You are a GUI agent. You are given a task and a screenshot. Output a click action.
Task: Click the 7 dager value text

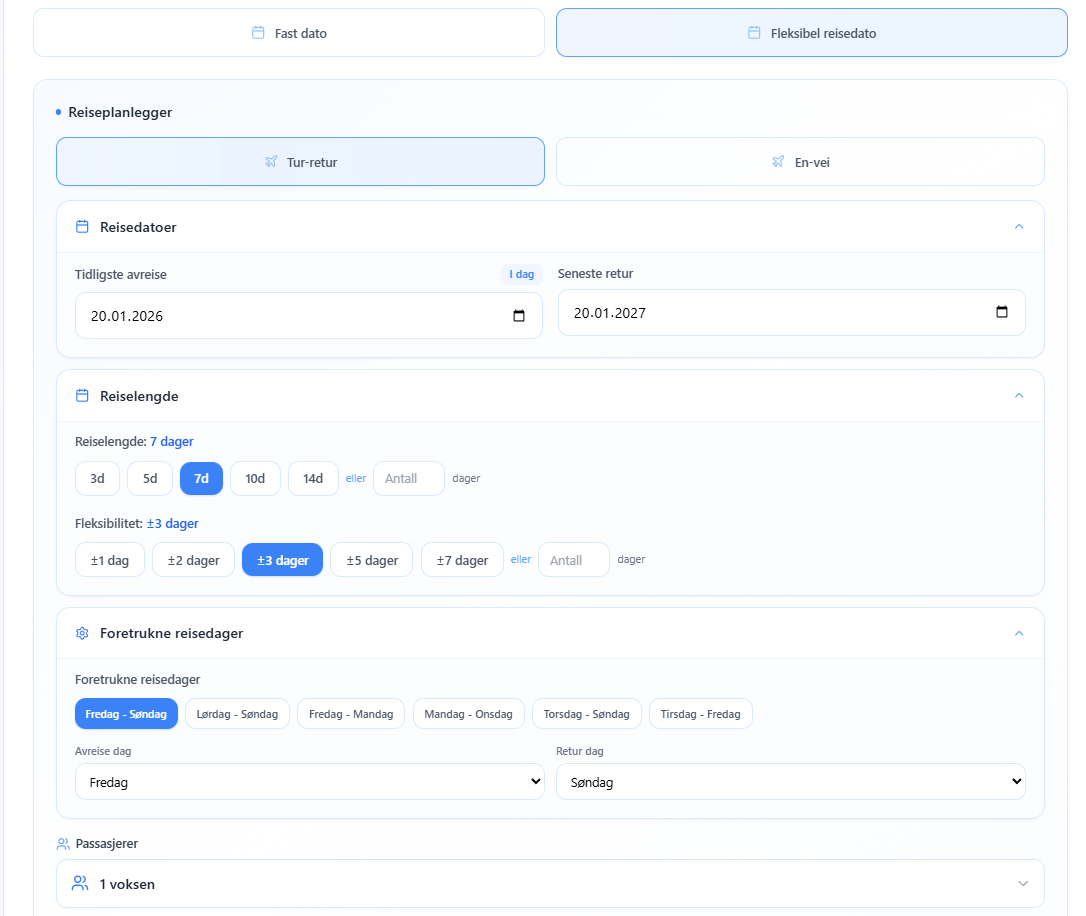click(172, 442)
